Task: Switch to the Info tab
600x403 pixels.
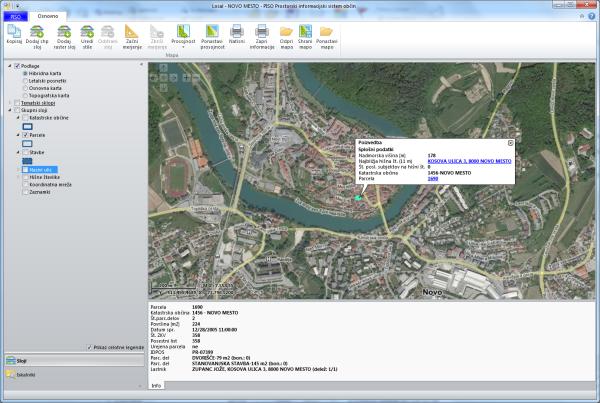Action: [x=156, y=385]
